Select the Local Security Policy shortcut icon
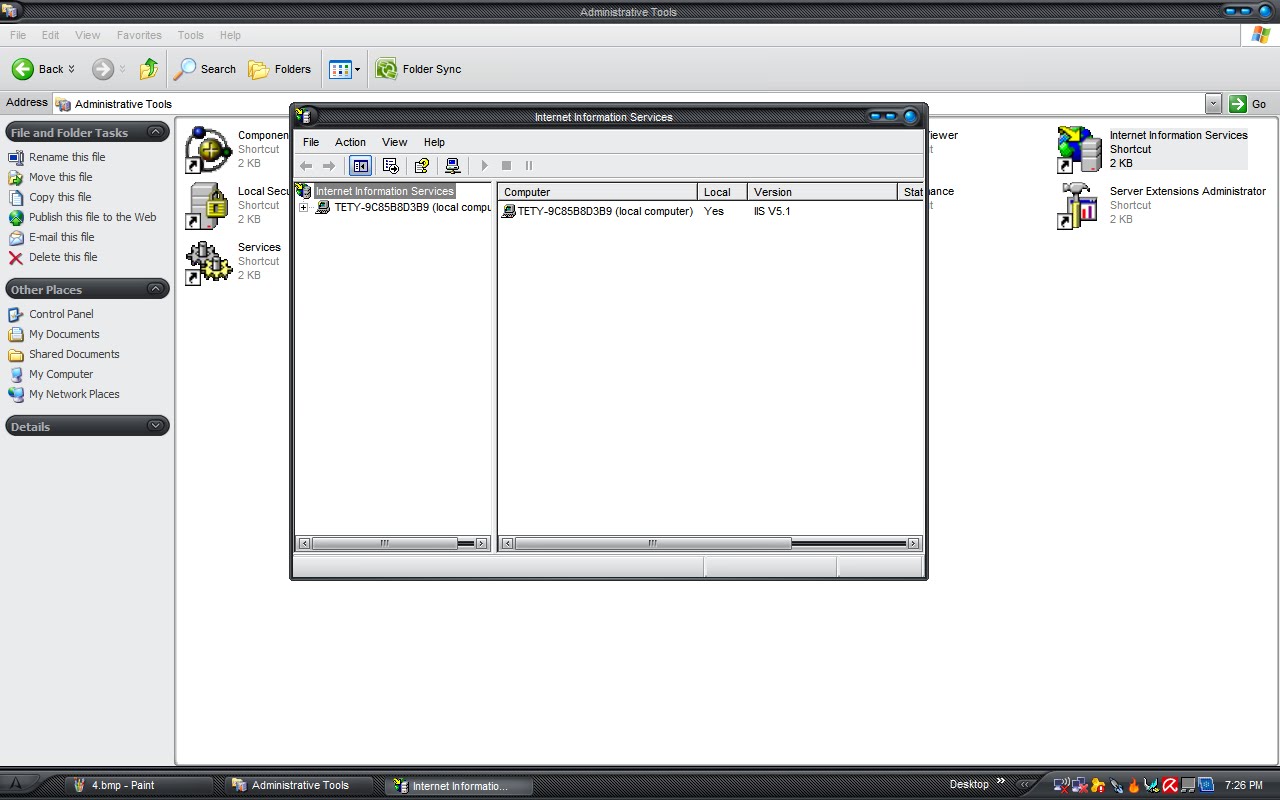1280x800 pixels. 208,206
